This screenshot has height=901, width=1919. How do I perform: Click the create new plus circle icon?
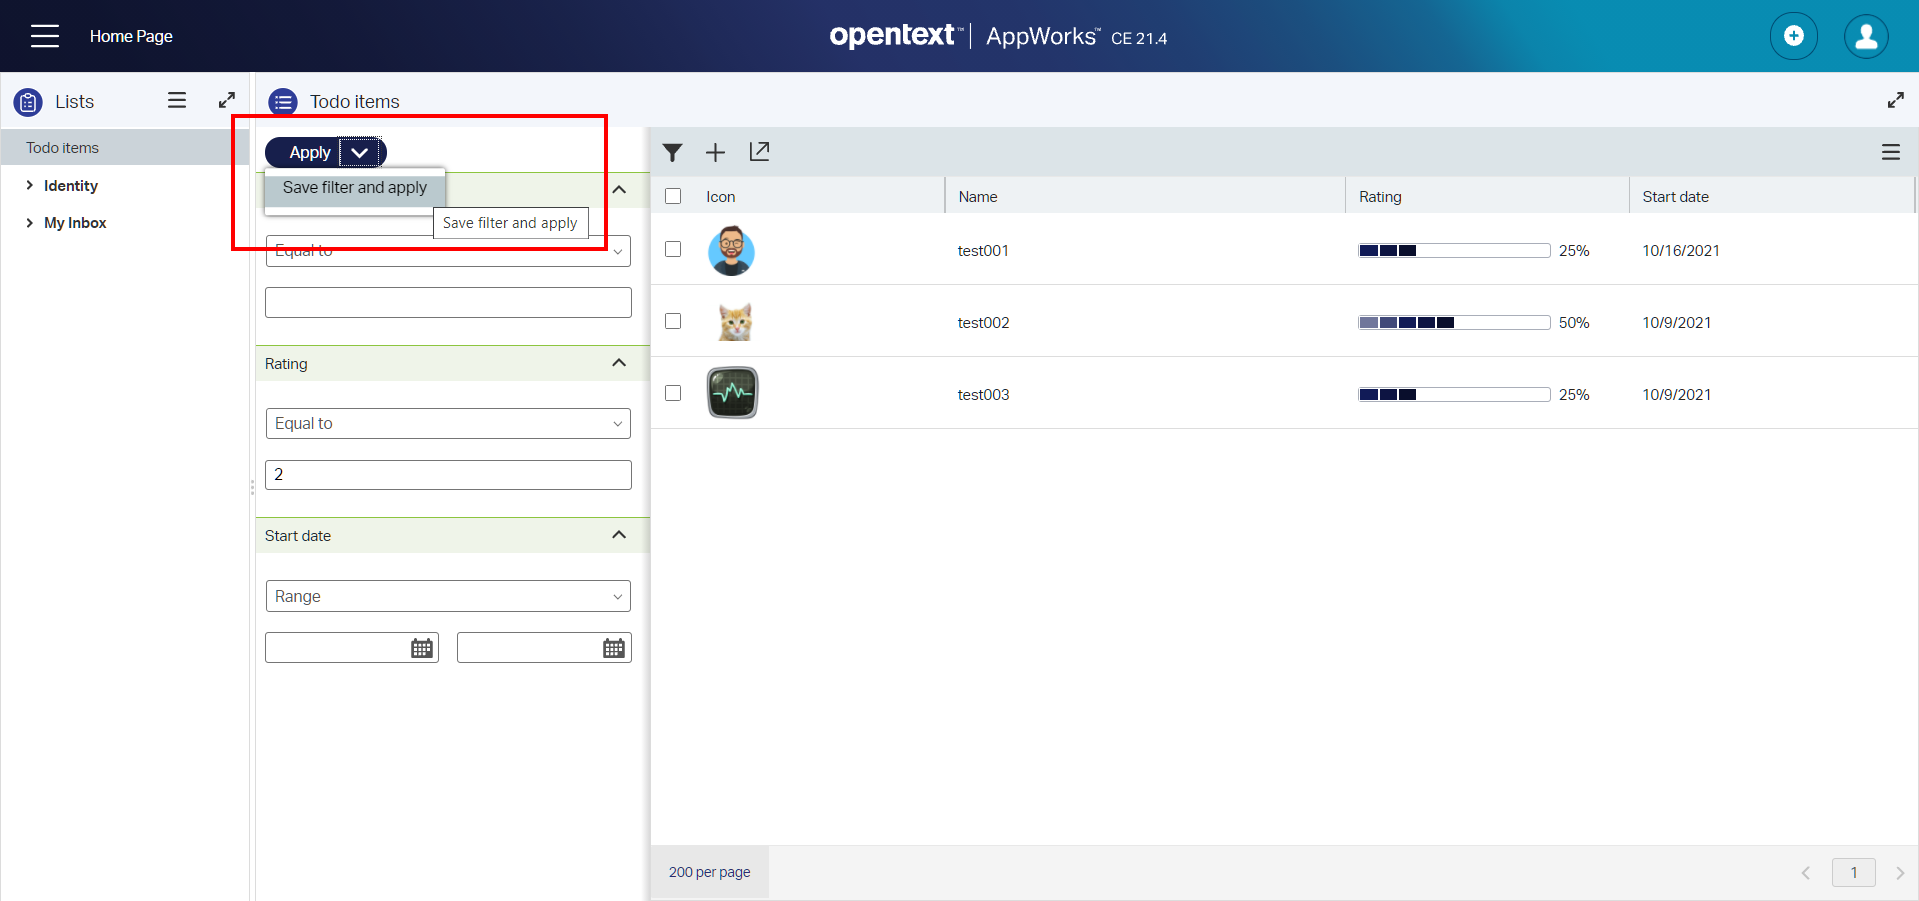pyautogui.click(x=1793, y=37)
